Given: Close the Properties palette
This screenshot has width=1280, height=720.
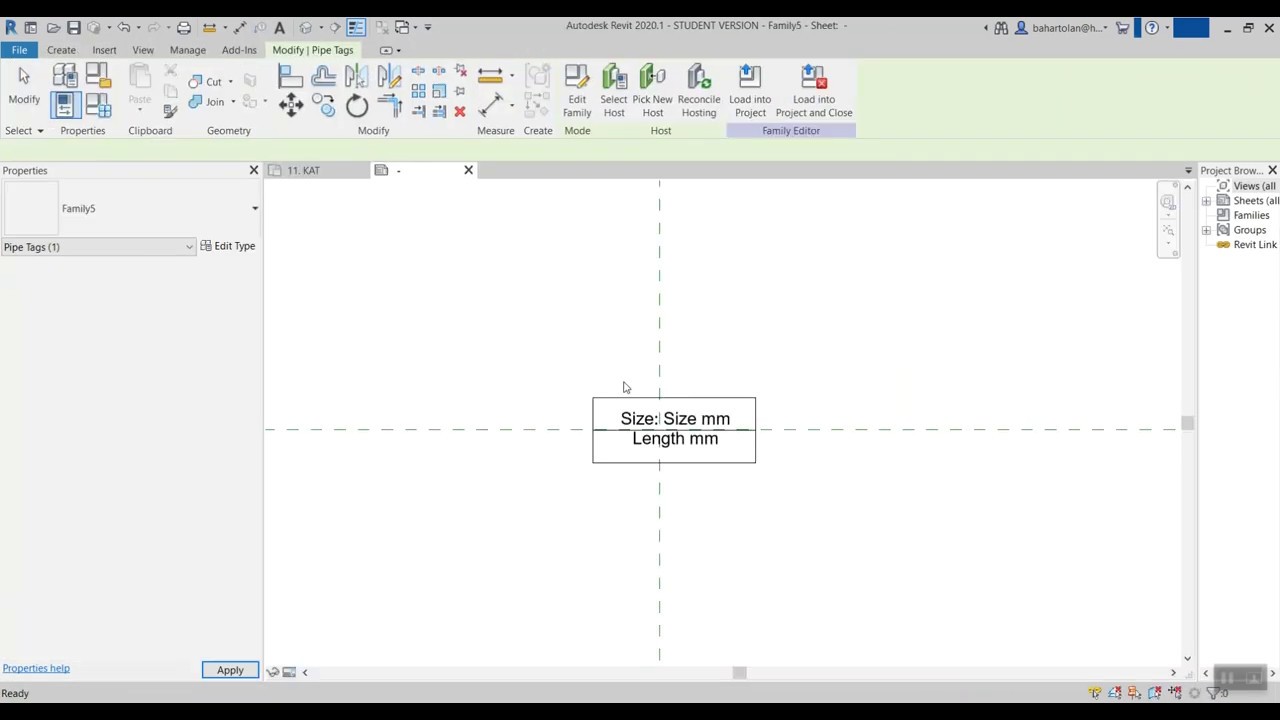Looking at the screenshot, I should point(254,170).
